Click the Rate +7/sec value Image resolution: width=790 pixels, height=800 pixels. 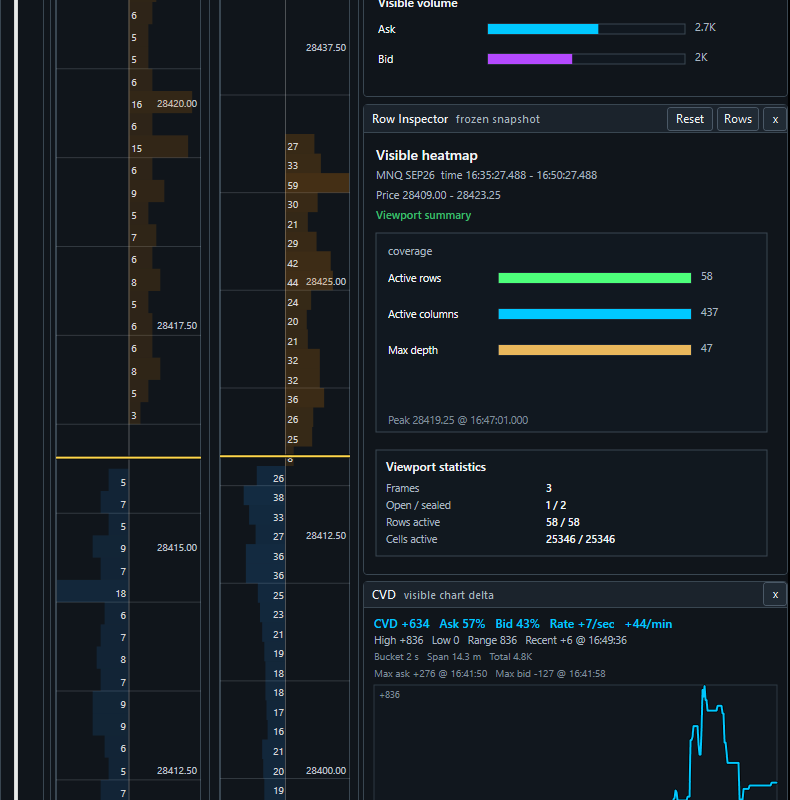point(582,624)
